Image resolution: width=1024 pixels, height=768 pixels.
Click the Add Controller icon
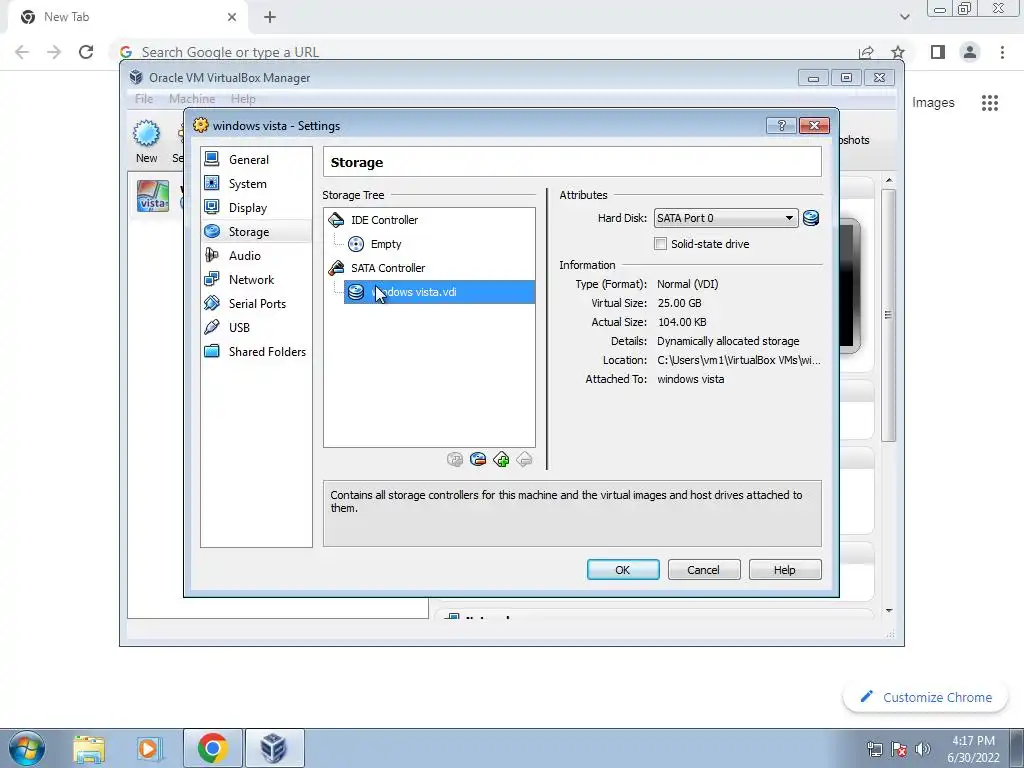(501, 460)
